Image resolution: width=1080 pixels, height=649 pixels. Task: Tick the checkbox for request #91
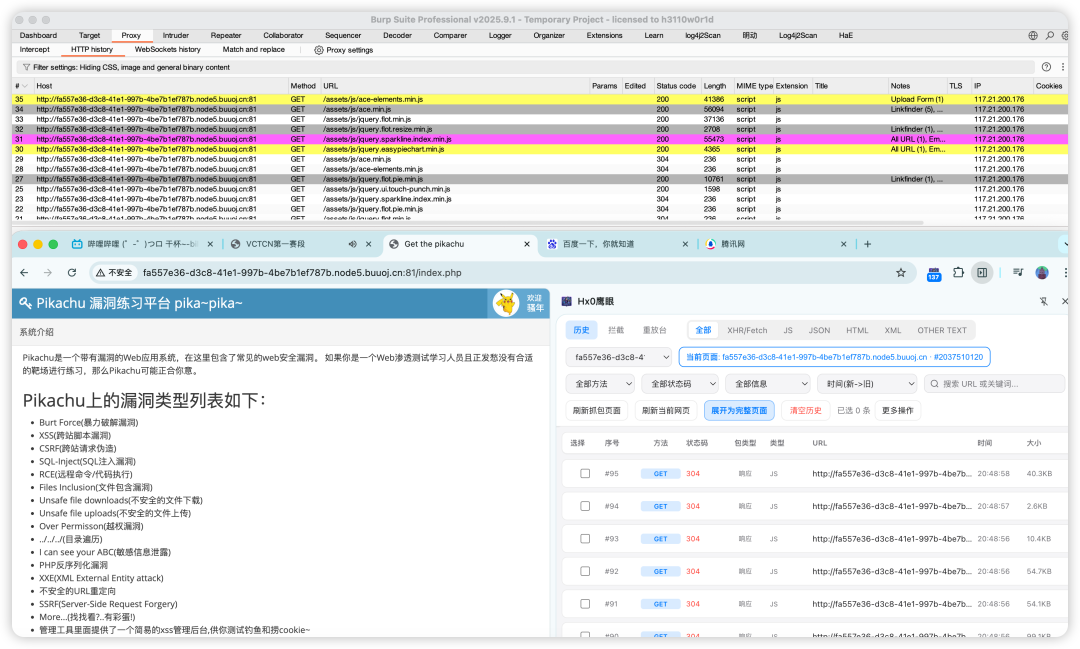(x=585, y=604)
